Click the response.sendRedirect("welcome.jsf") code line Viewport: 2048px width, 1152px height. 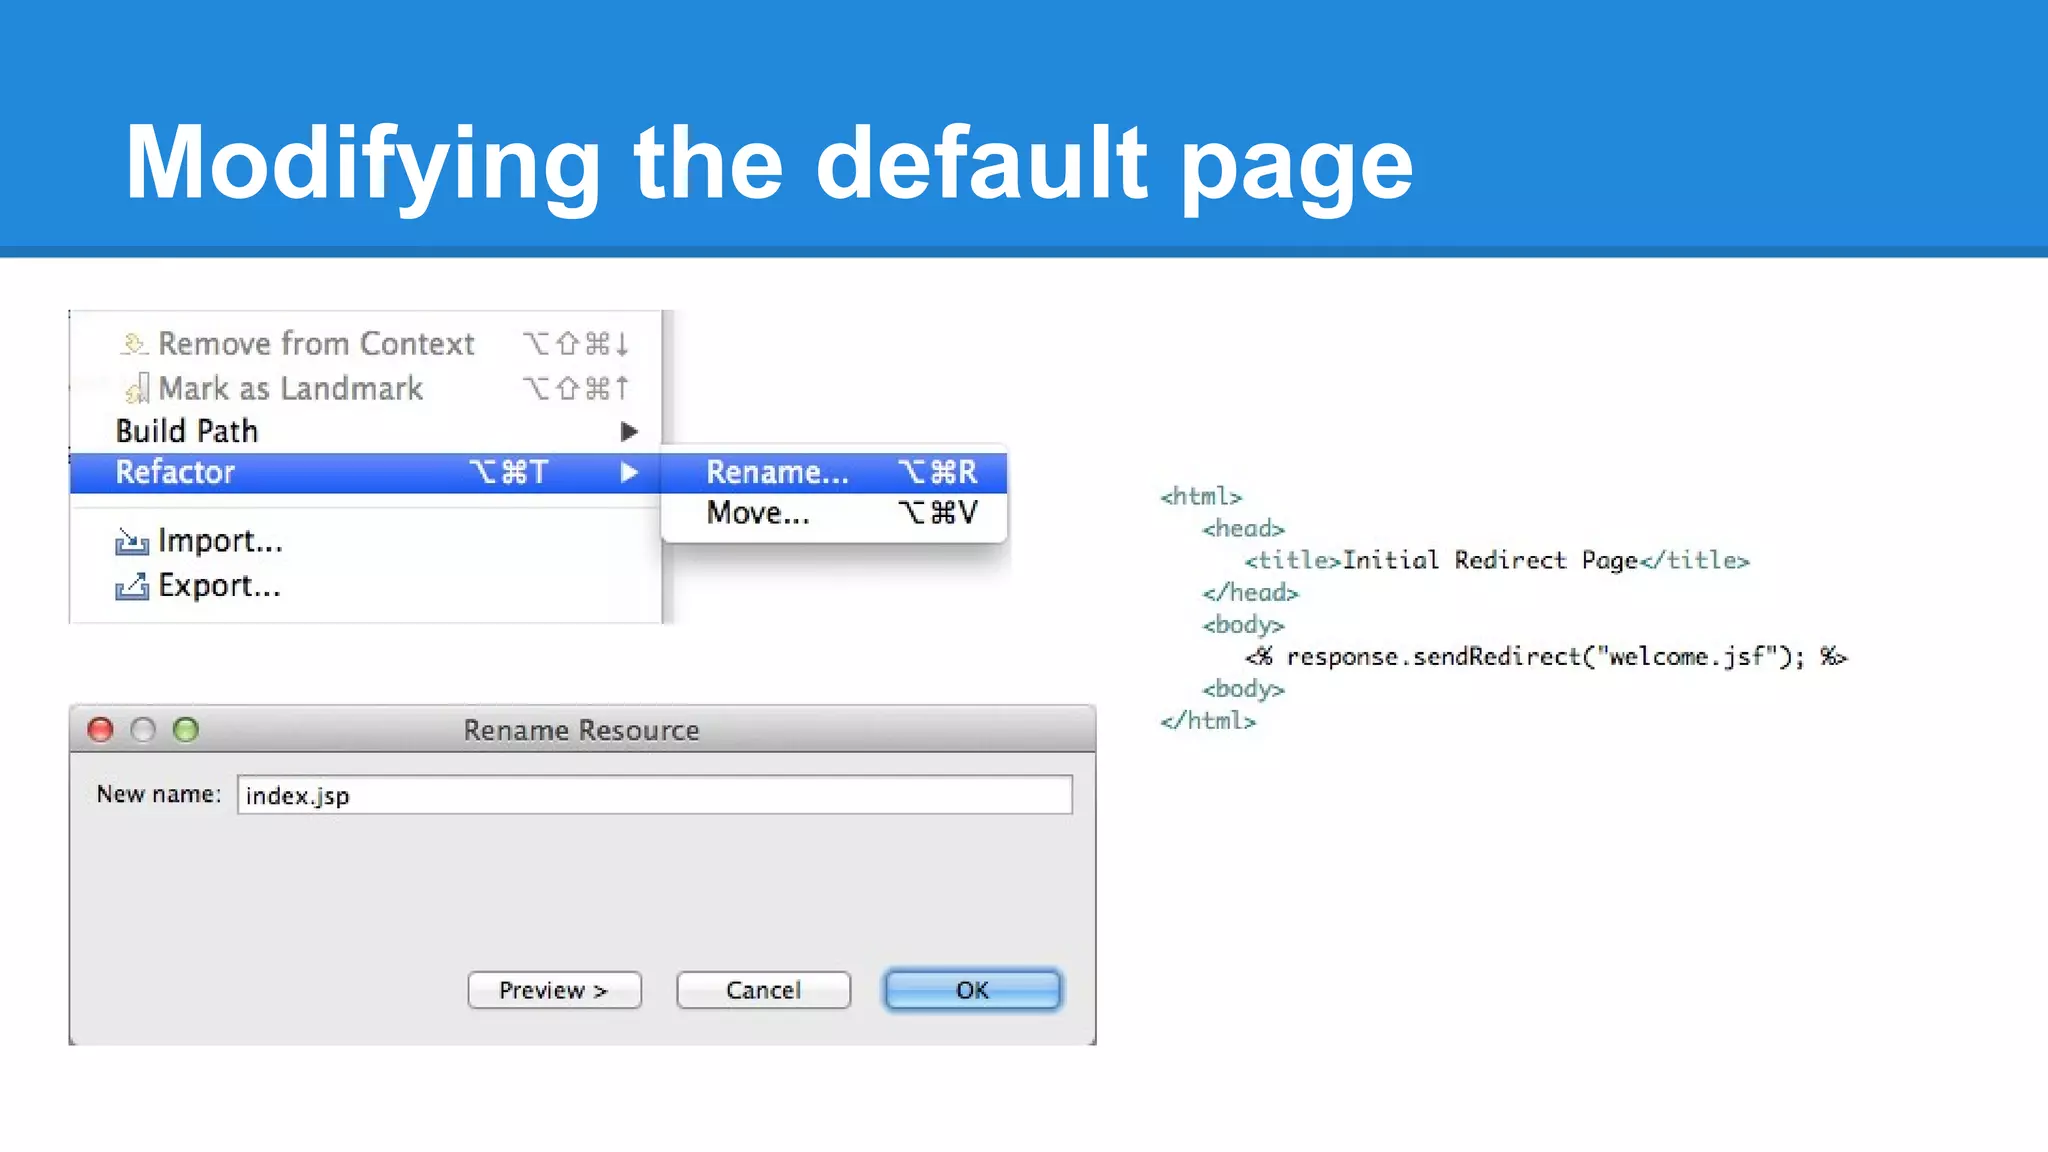tap(1546, 657)
